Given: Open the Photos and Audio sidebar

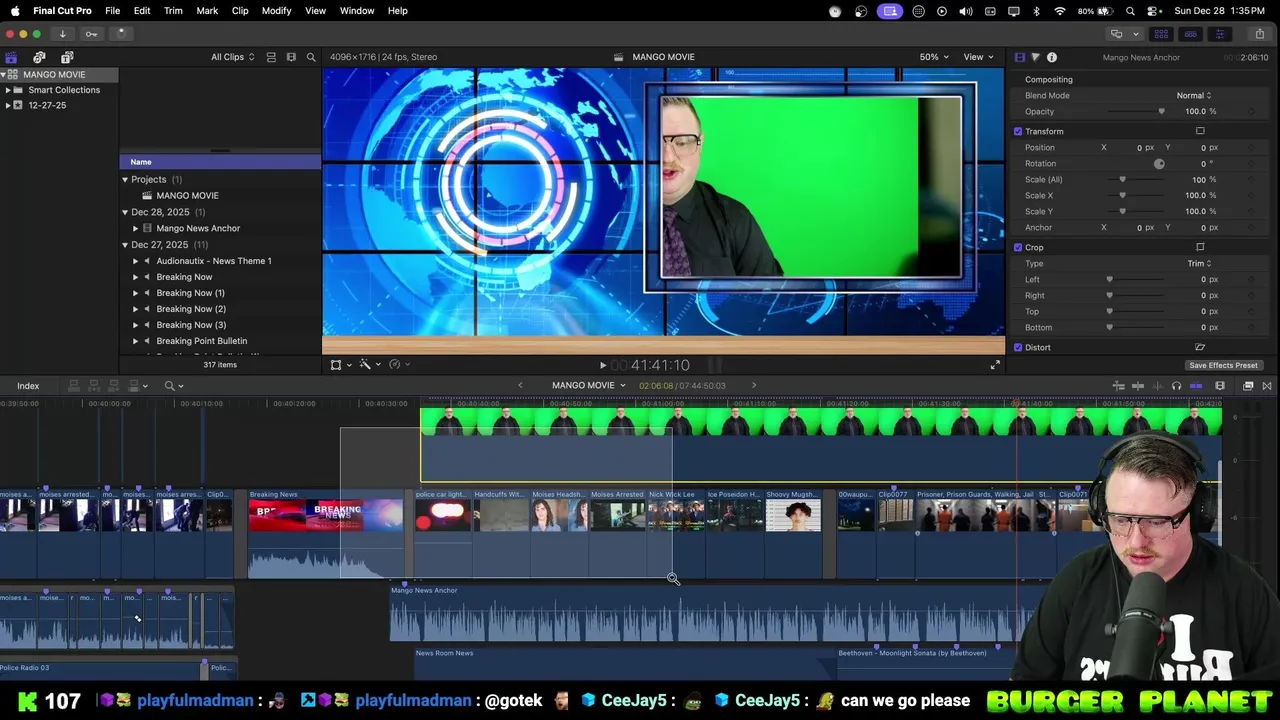Looking at the screenshot, I should pos(39,57).
